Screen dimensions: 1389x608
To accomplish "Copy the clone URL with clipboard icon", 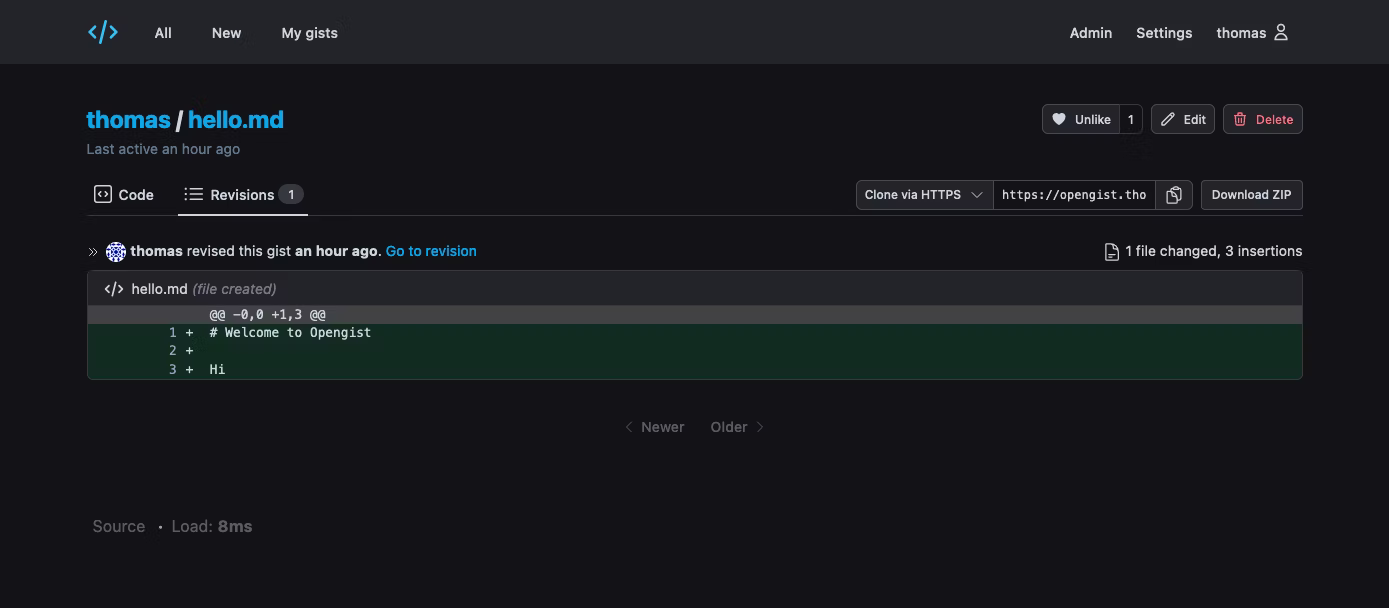I will [x=1174, y=195].
